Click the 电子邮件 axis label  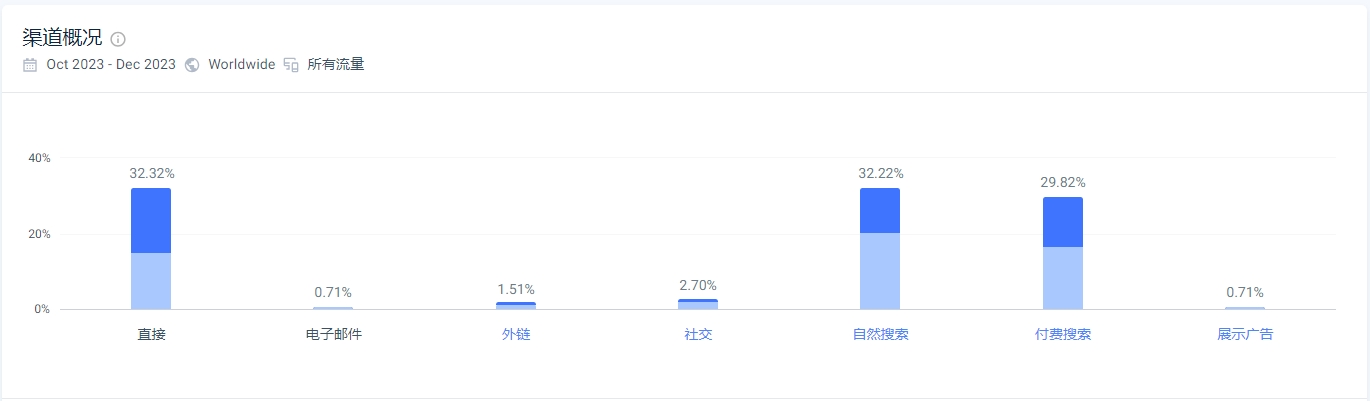coord(334,334)
